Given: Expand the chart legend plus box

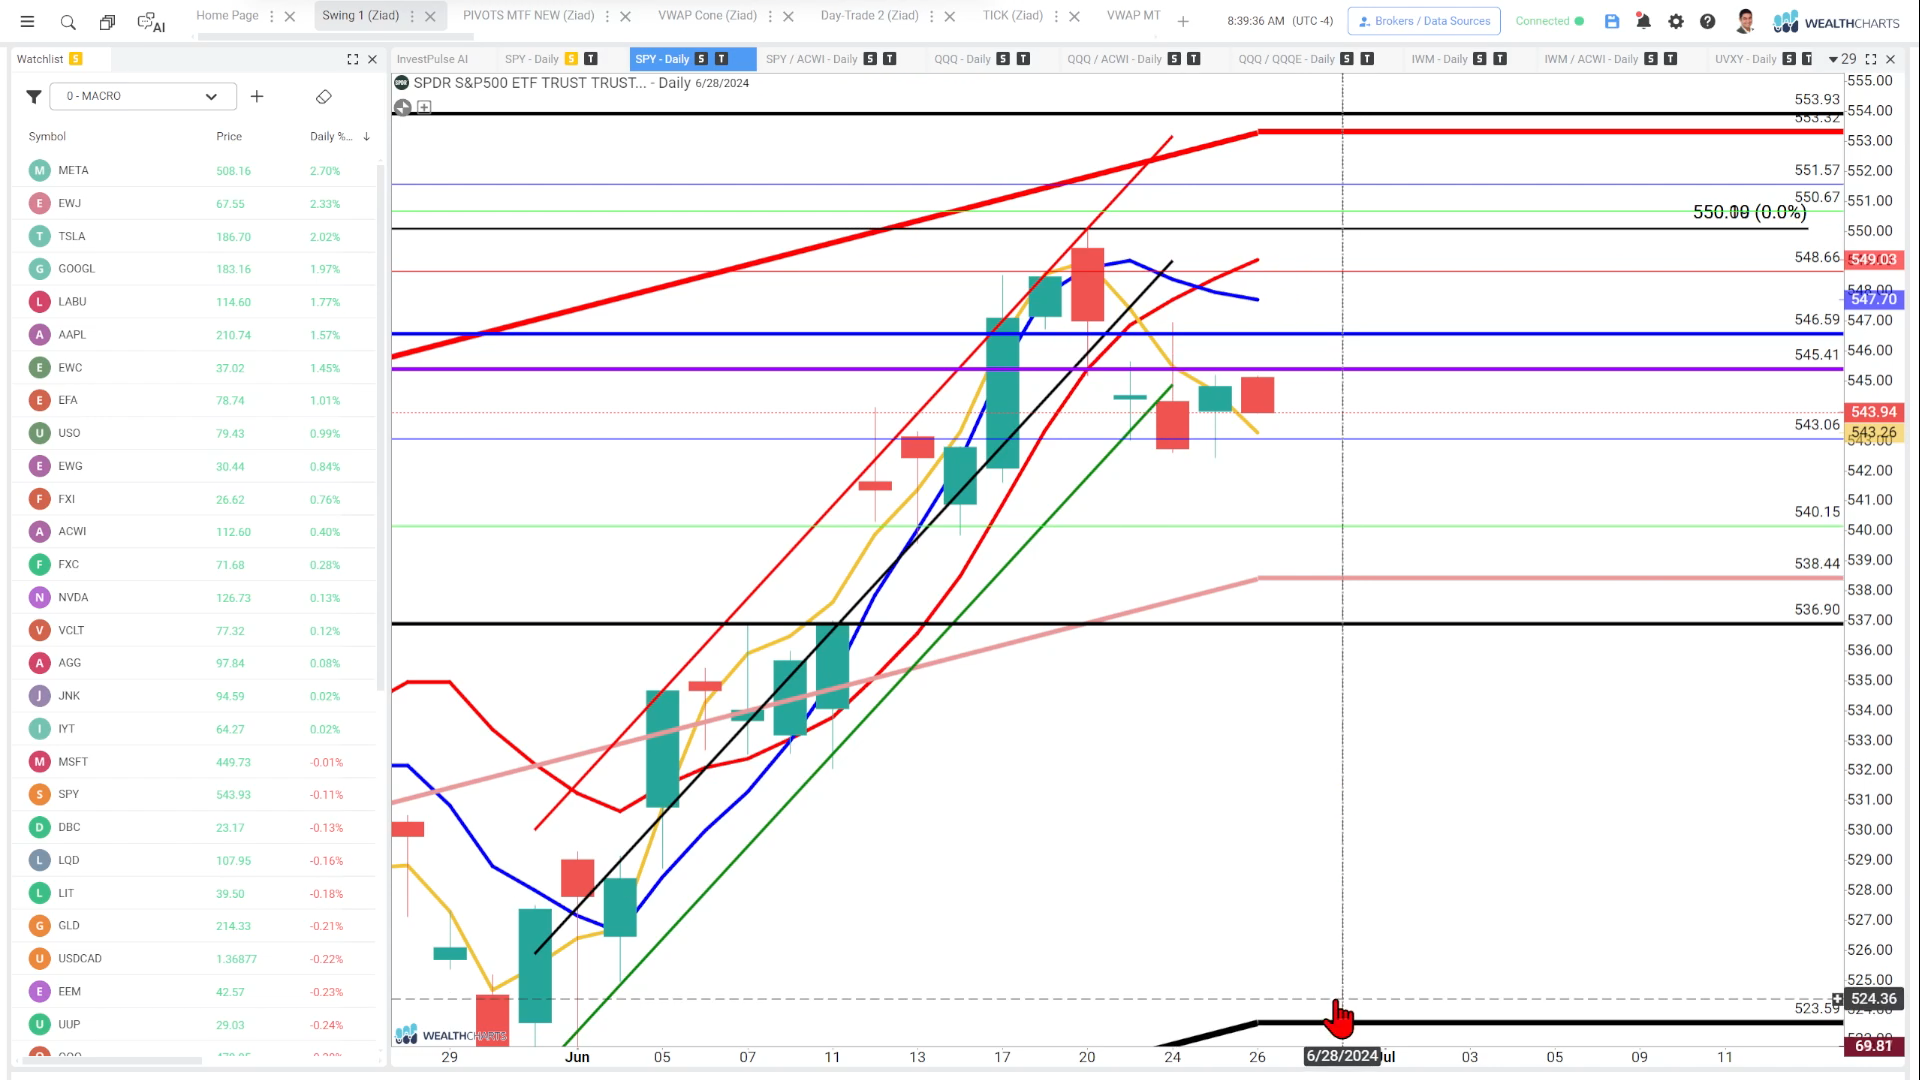Looking at the screenshot, I should tap(424, 107).
